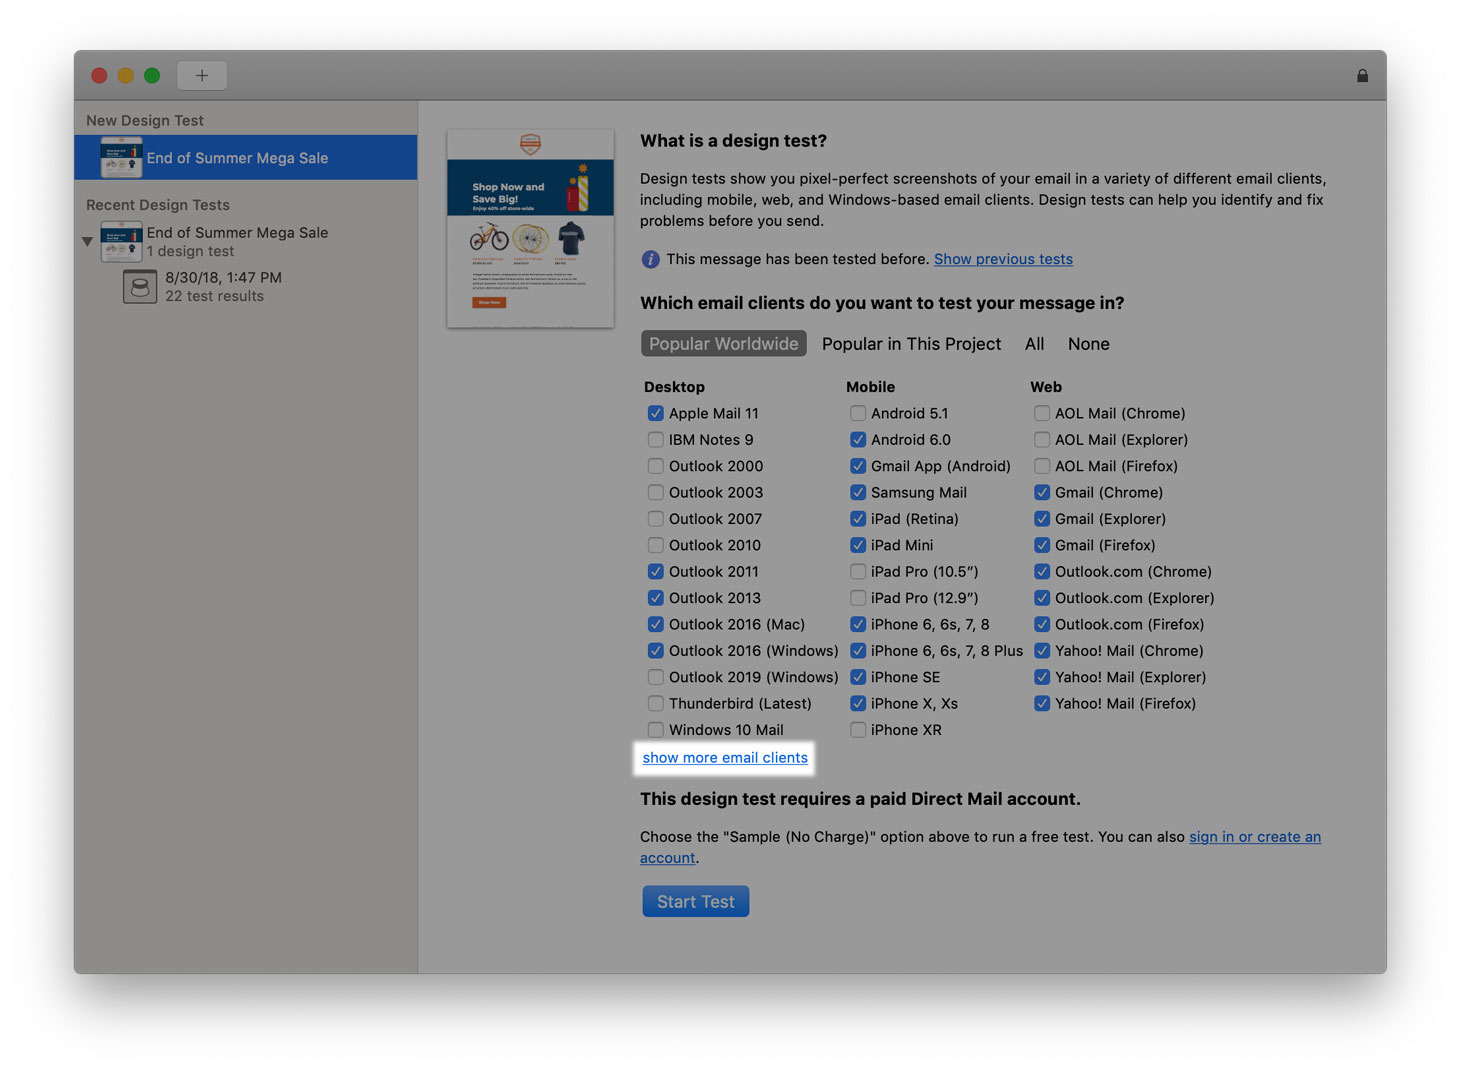Uncheck Yahoo! Mail (Explorer)
This screenshot has height=1071, width=1460.
pos(1042,677)
